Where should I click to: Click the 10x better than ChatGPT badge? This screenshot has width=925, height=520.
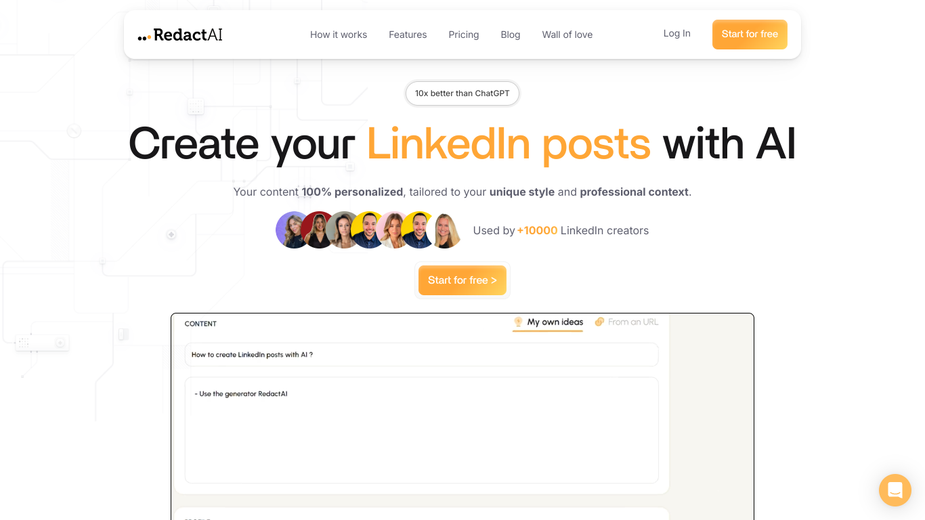tap(462, 93)
